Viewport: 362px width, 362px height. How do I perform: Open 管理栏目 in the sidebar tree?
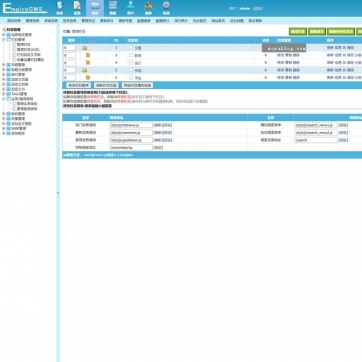(24, 44)
